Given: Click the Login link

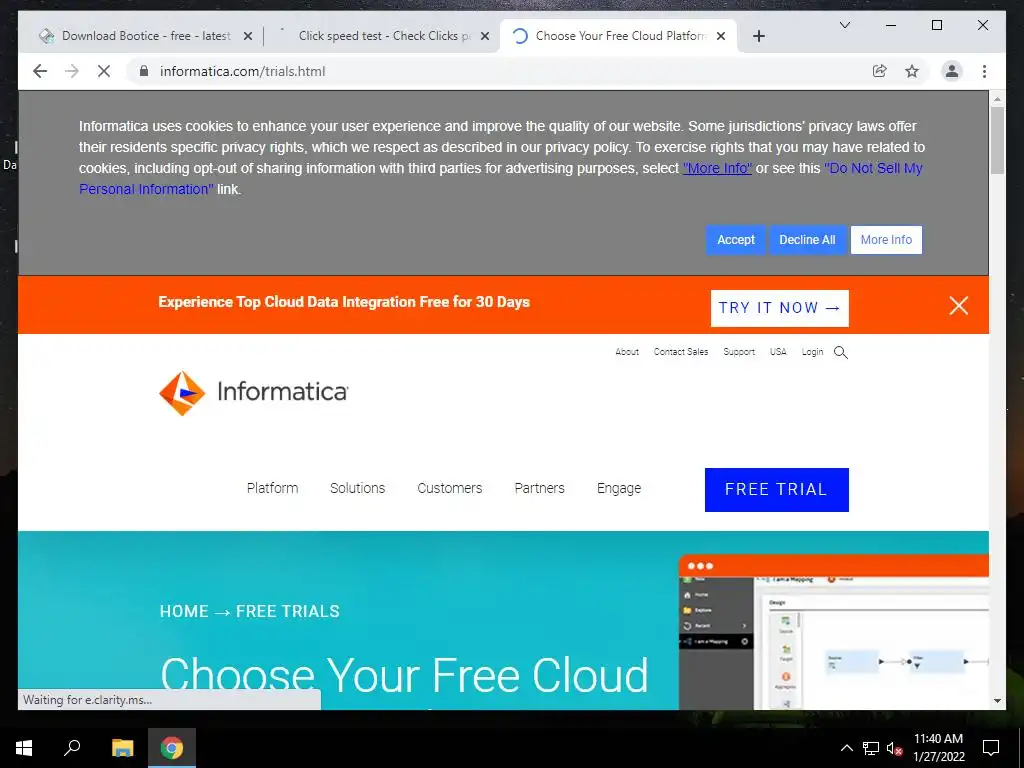Looking at the screenshot, I should [x=812, y=351].
